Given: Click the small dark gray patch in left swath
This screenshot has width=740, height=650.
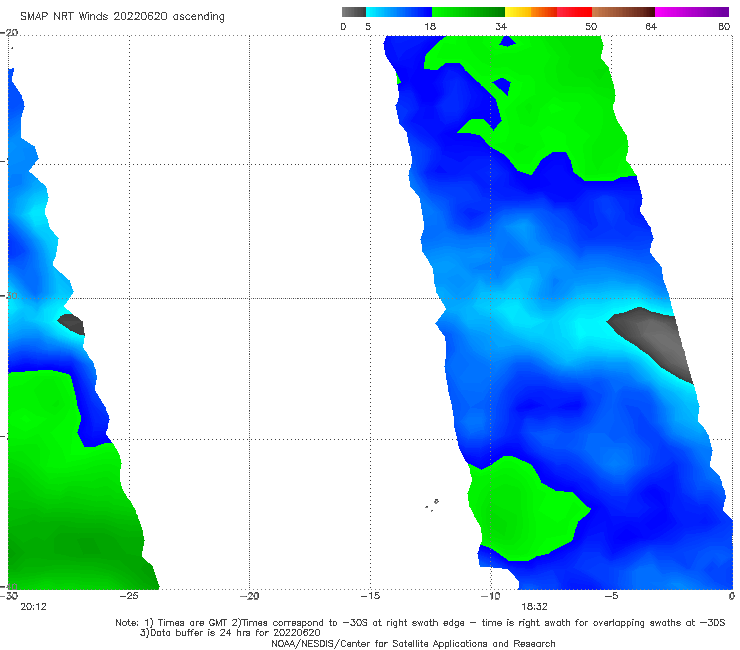Looking at the screenshot, I should [72, 324].
